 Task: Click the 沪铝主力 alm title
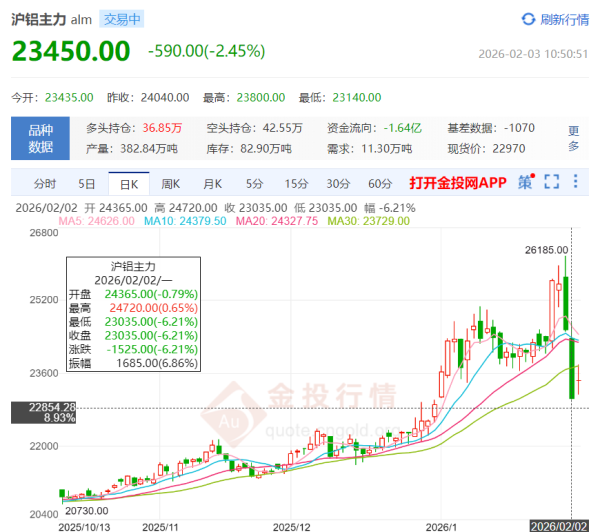(x=52, y=20)
